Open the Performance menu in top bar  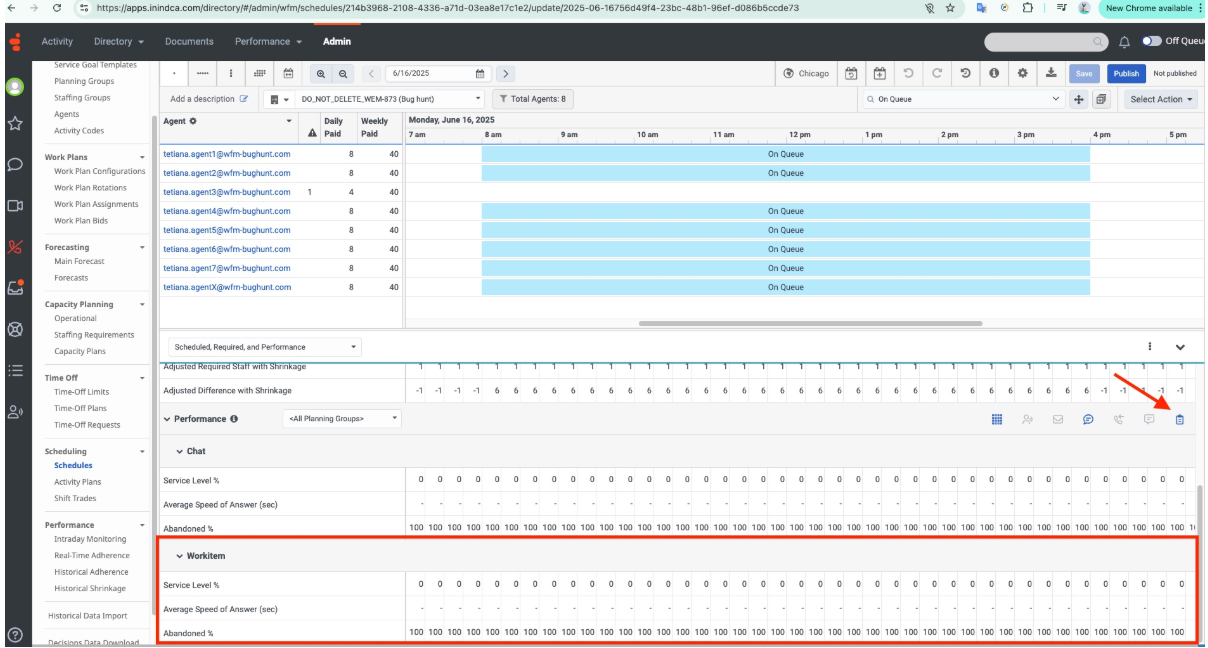tap(268, 42)
